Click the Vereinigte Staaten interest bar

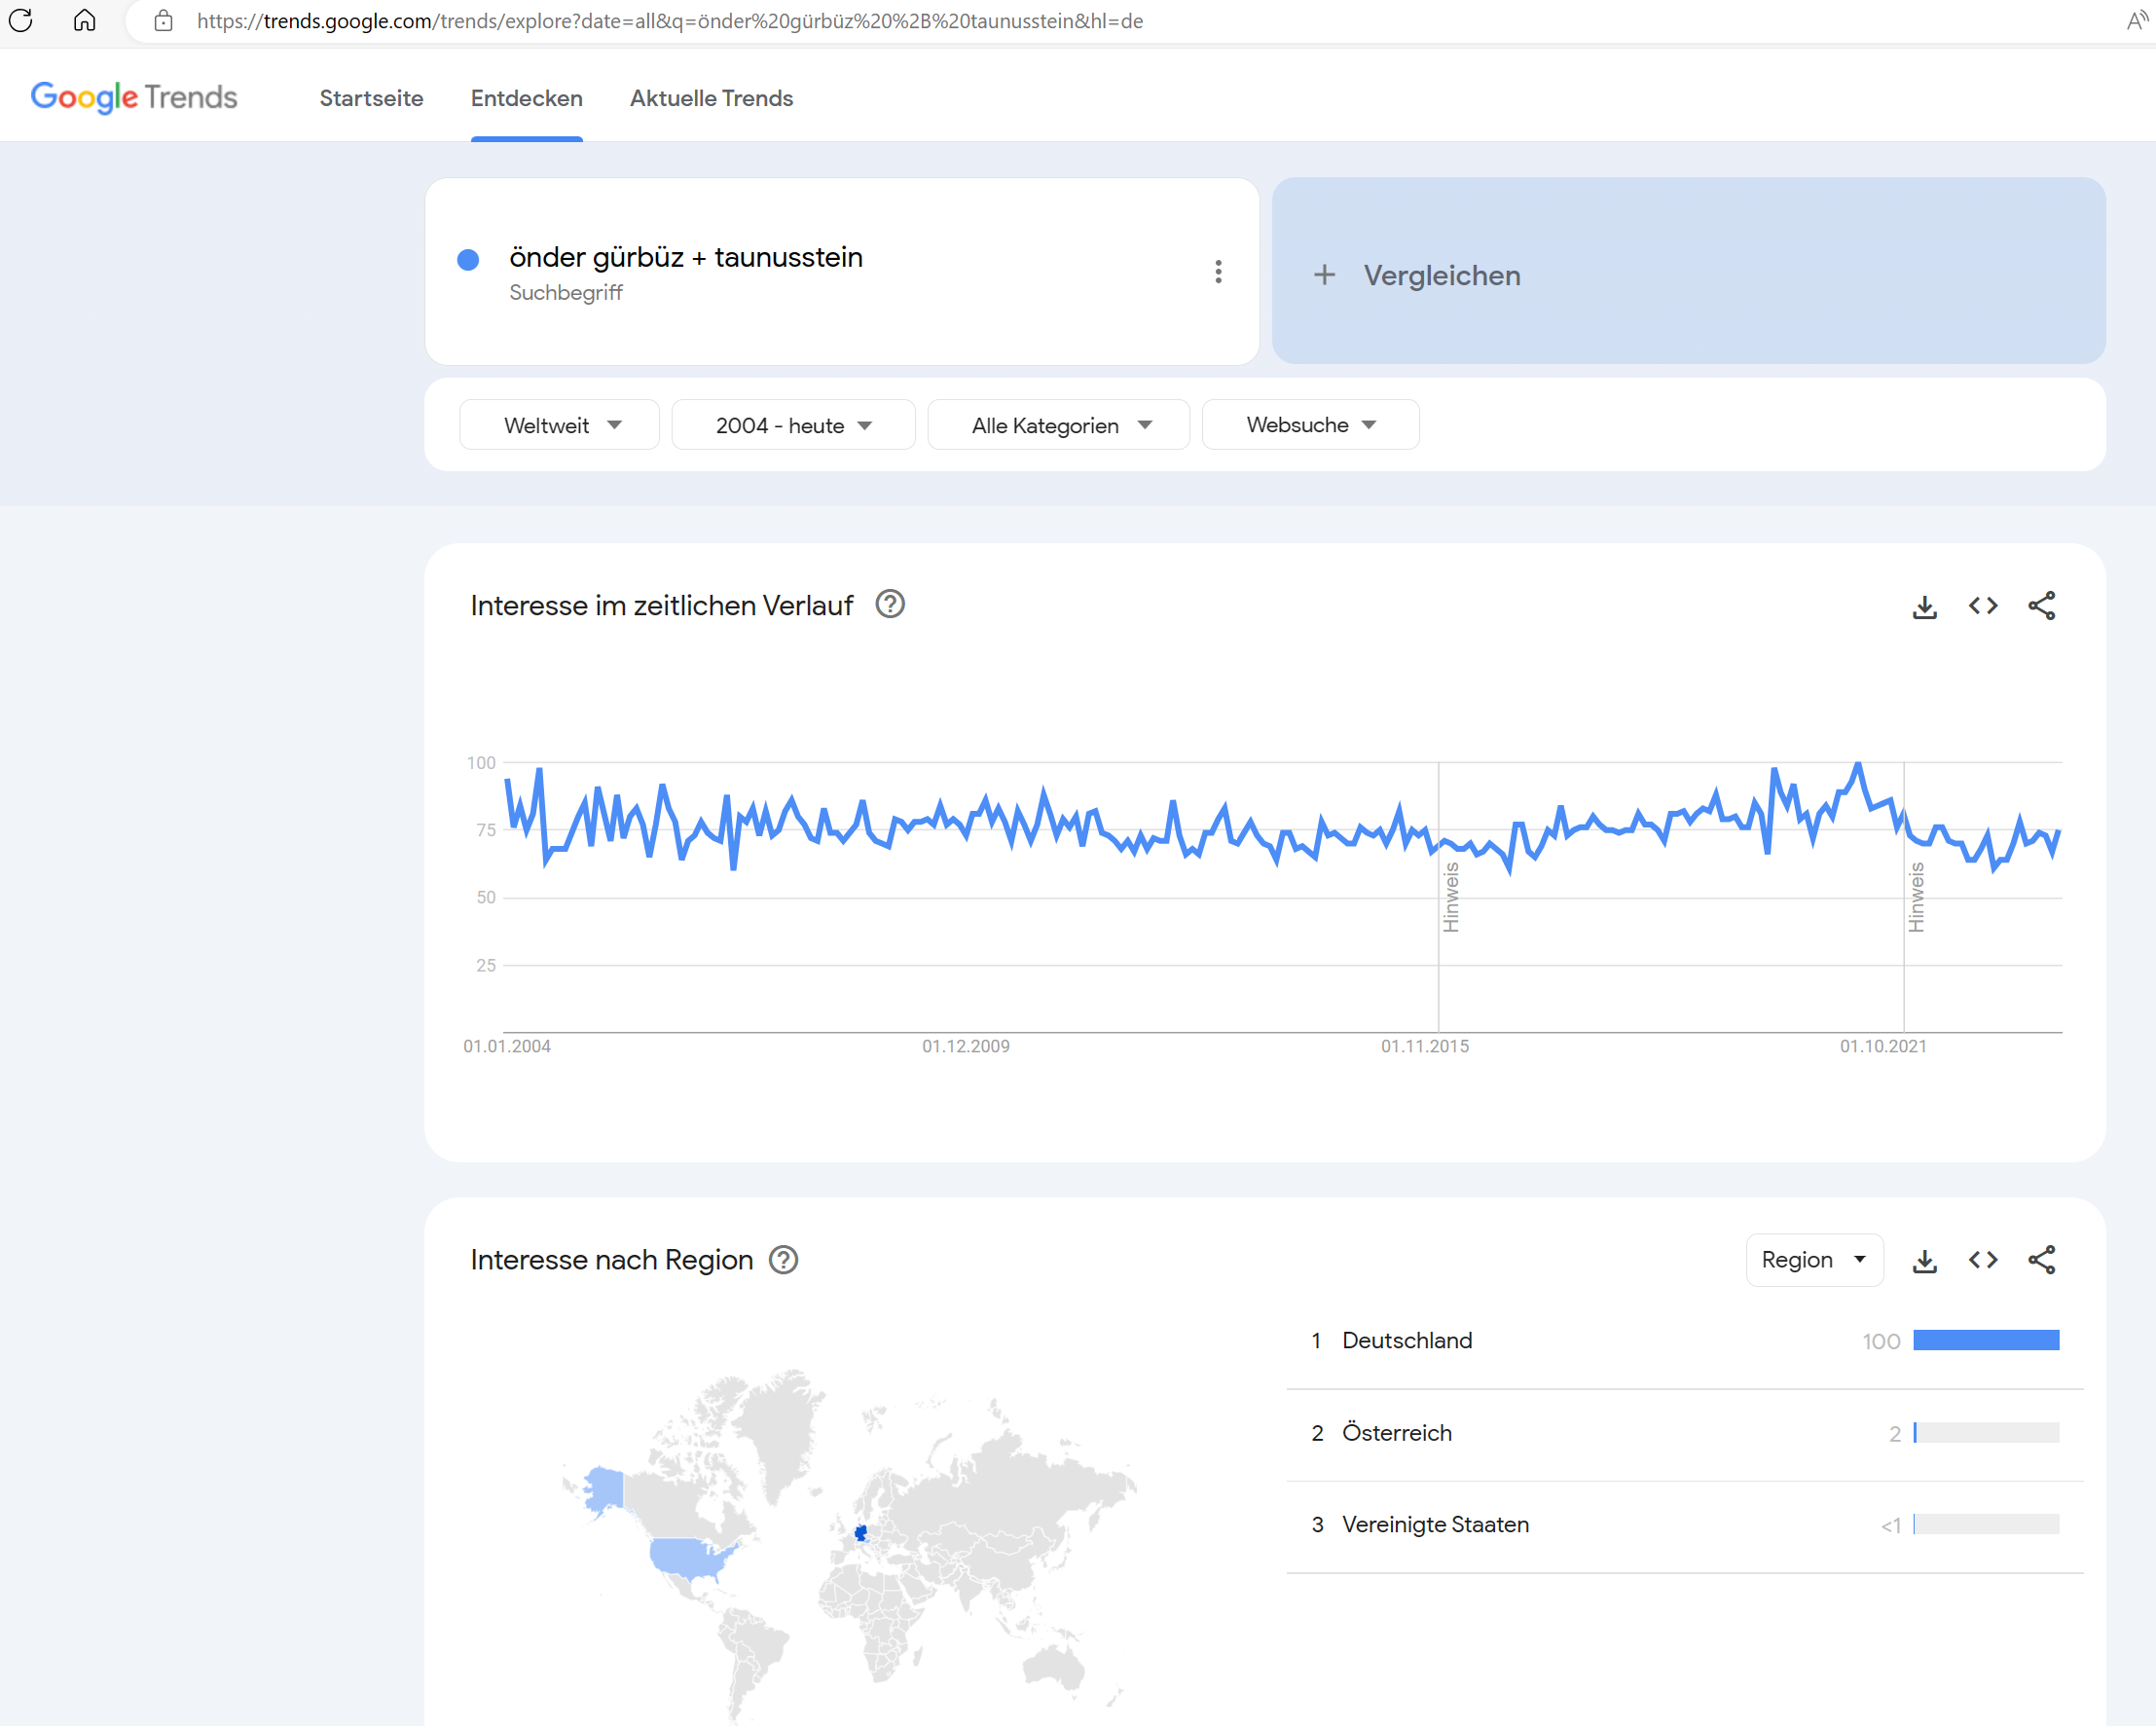pyautogui.click(x=1986, y=1525)
